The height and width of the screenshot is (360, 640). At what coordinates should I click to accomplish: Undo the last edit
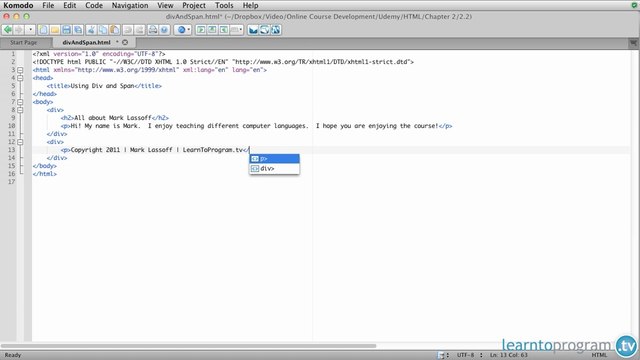[128, 30]
